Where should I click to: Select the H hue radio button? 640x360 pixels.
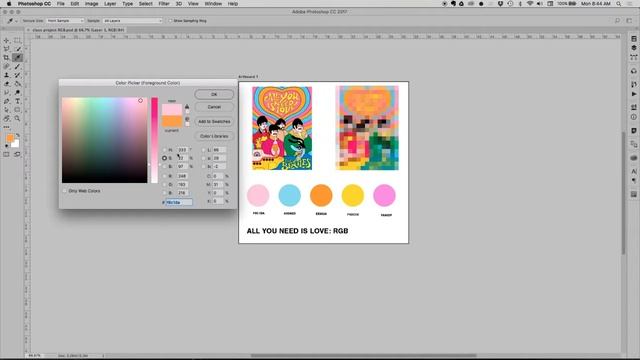[x=164, y=150]
